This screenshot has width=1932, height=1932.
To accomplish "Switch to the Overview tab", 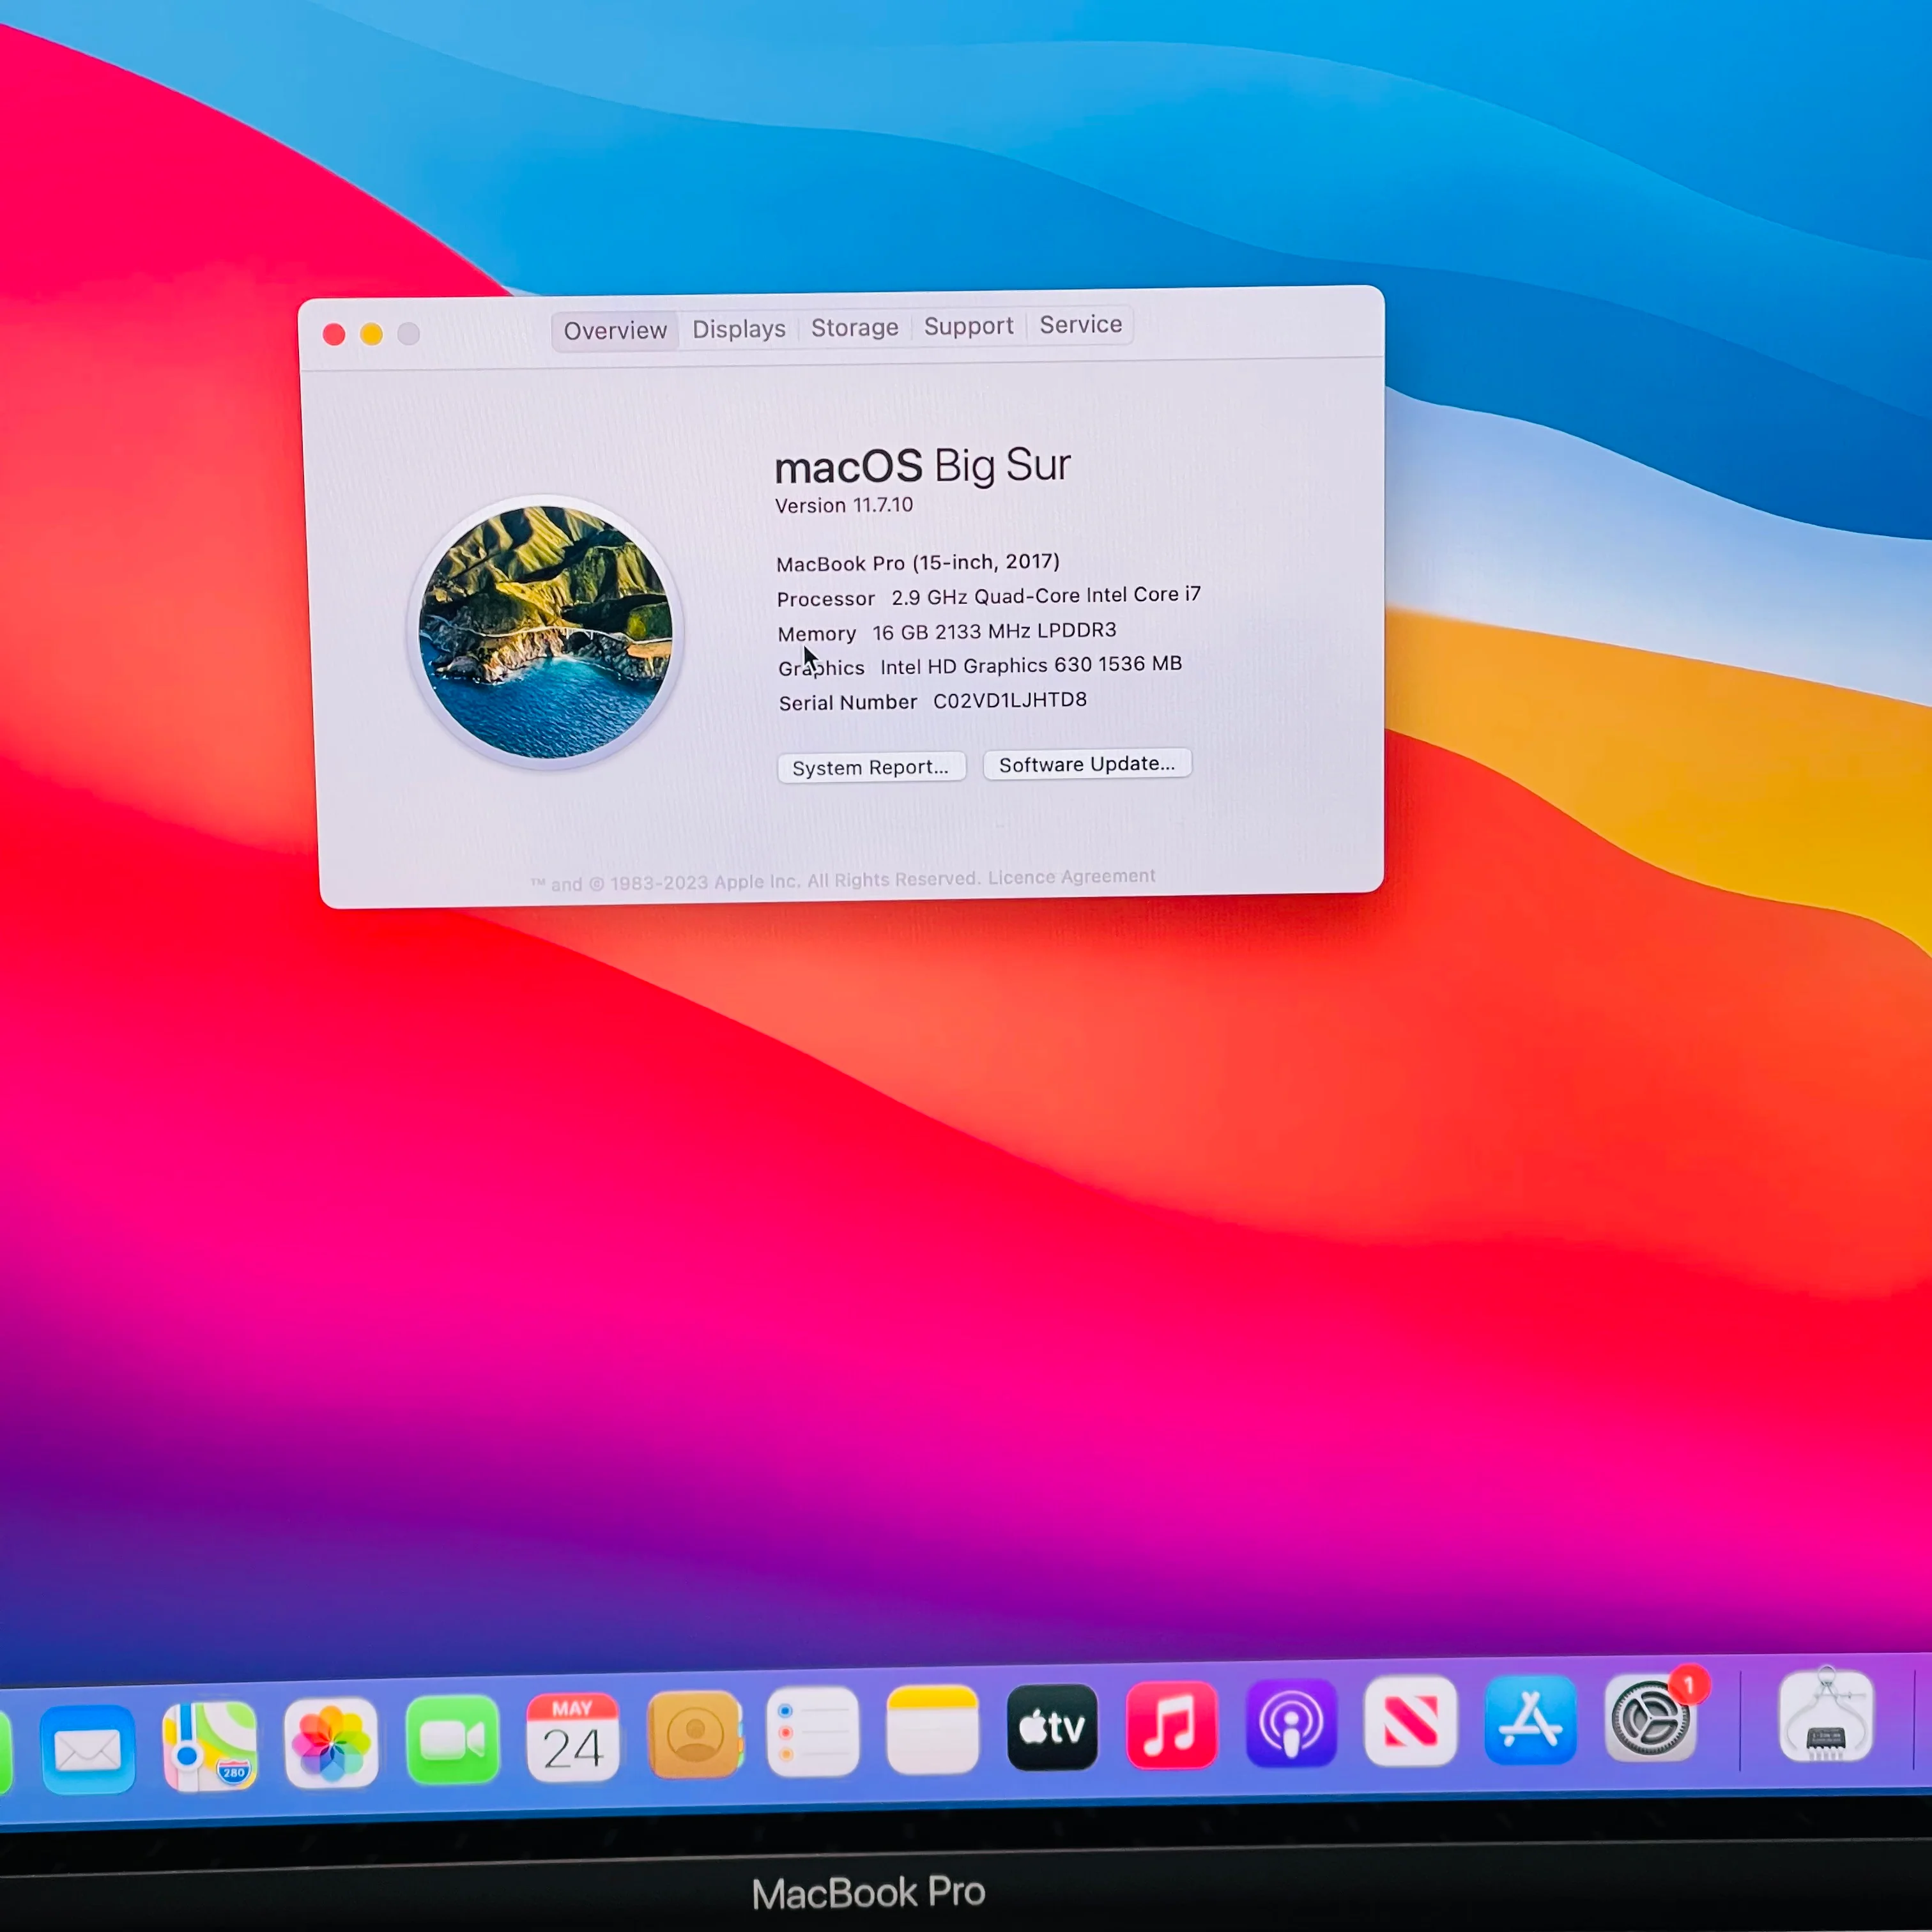I will (615, 331).
